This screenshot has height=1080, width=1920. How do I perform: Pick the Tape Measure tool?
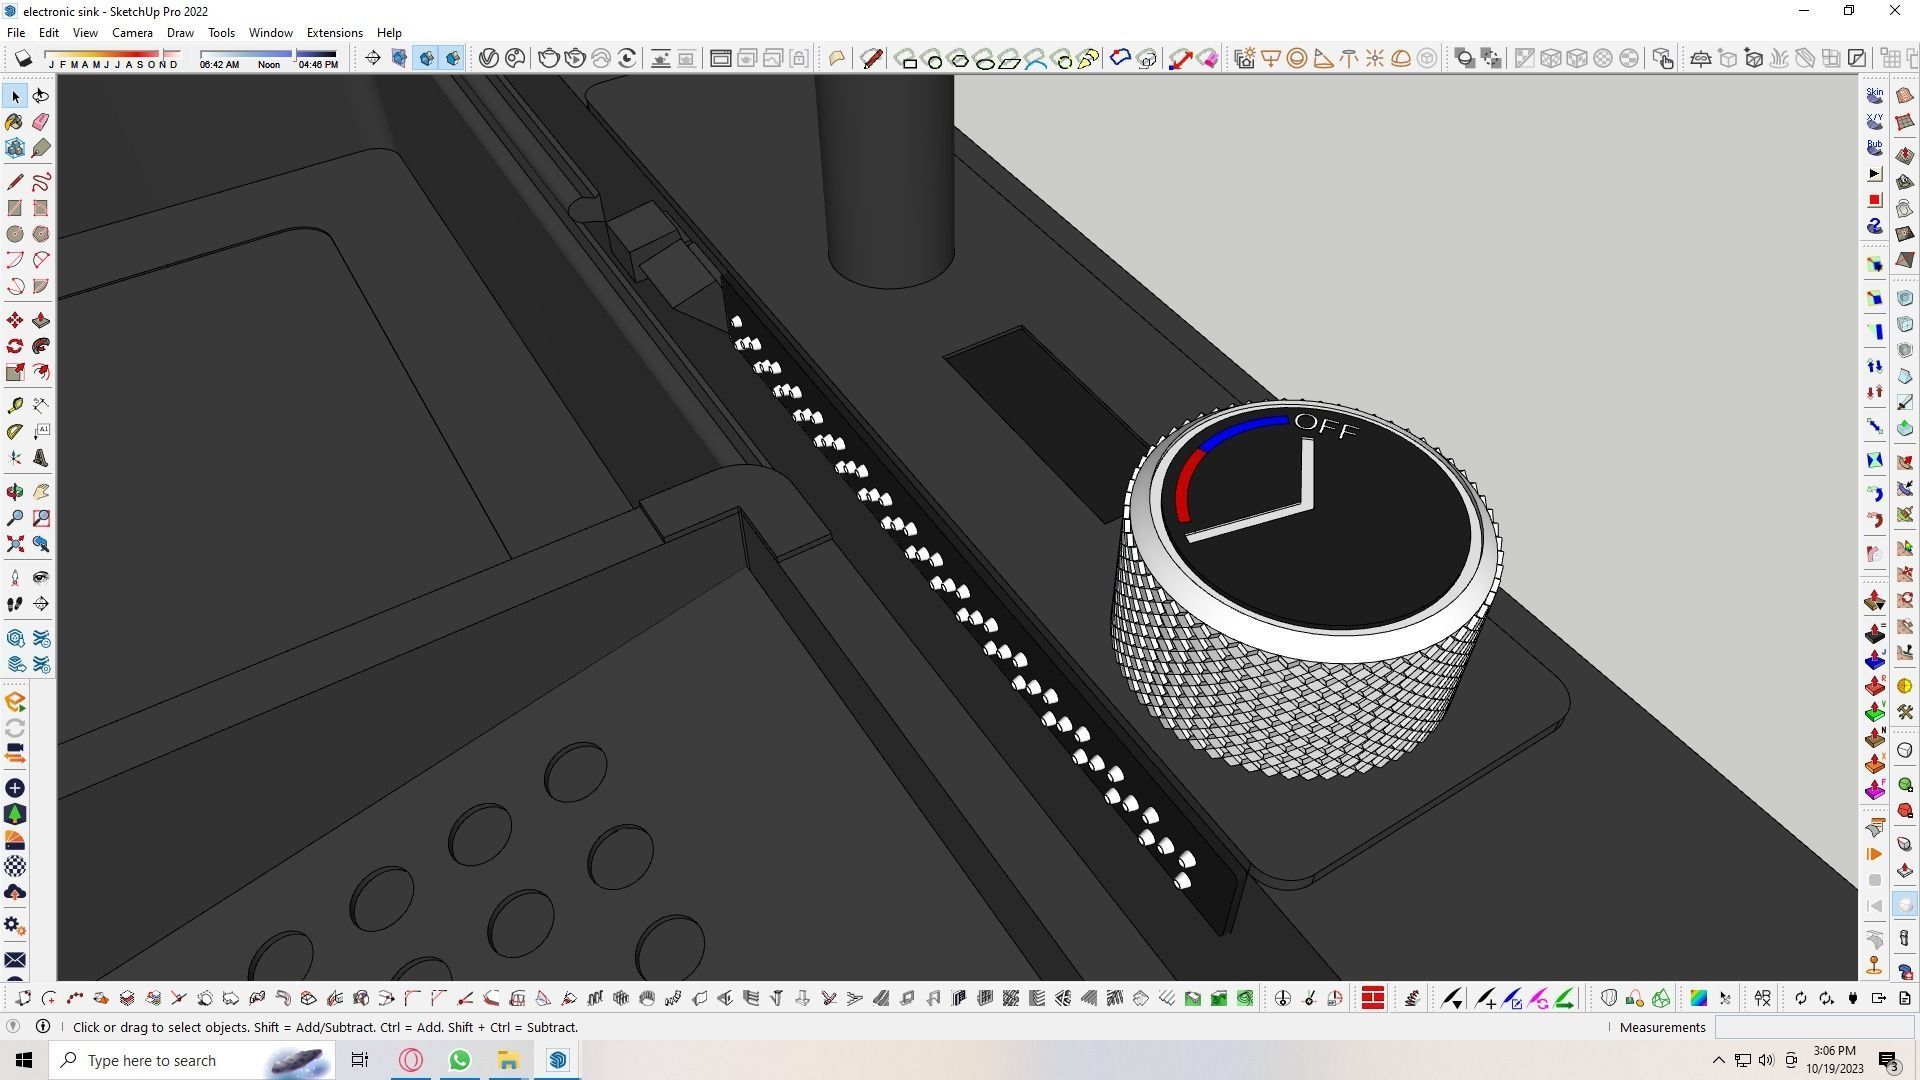coord(15,406)
